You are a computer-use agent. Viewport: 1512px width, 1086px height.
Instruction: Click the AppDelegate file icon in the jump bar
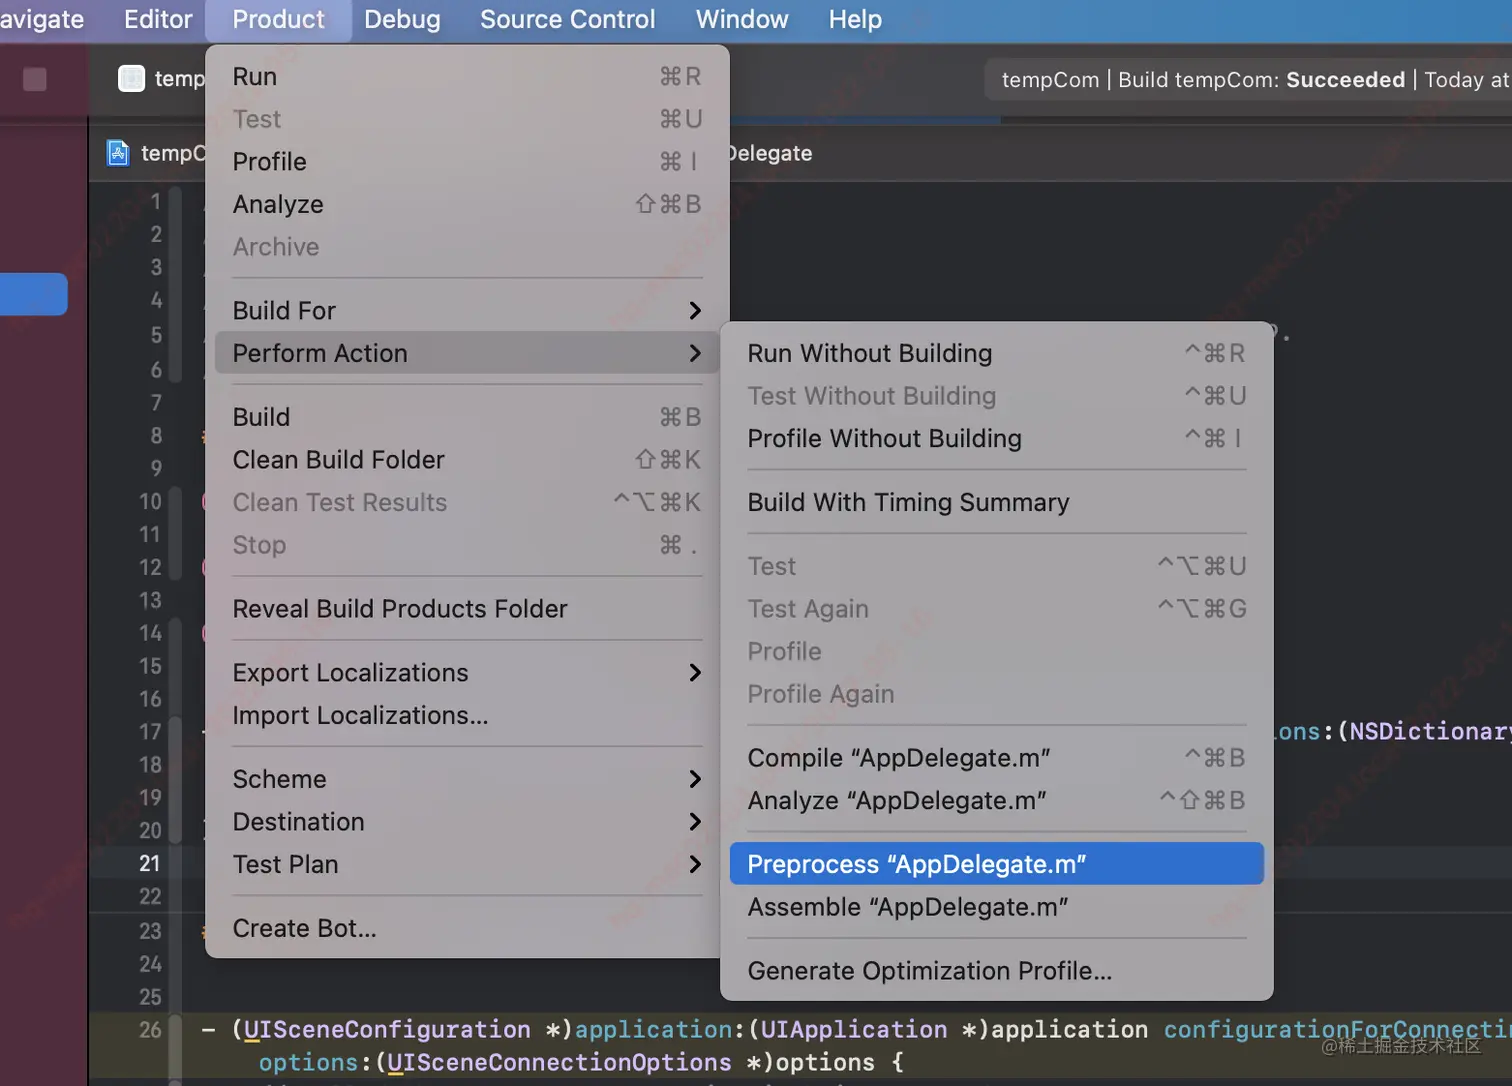(x=118, y=153)
